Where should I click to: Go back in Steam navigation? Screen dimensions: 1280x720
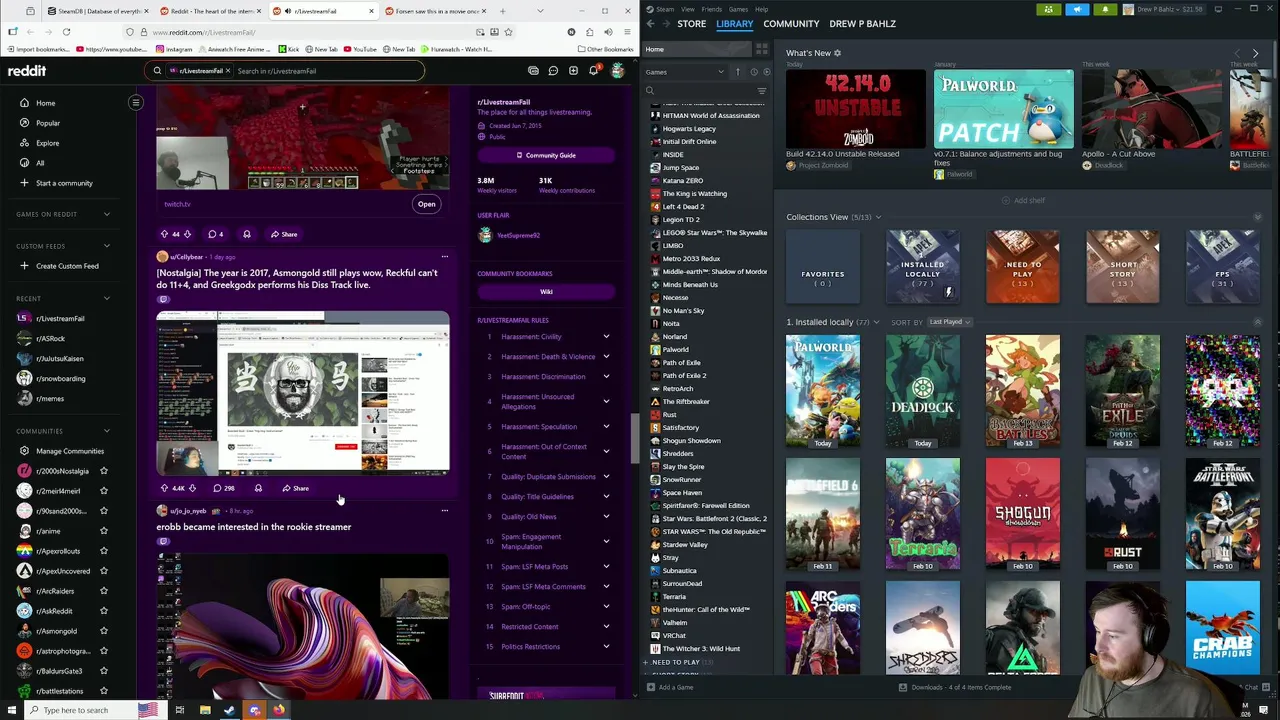point(650,24)
